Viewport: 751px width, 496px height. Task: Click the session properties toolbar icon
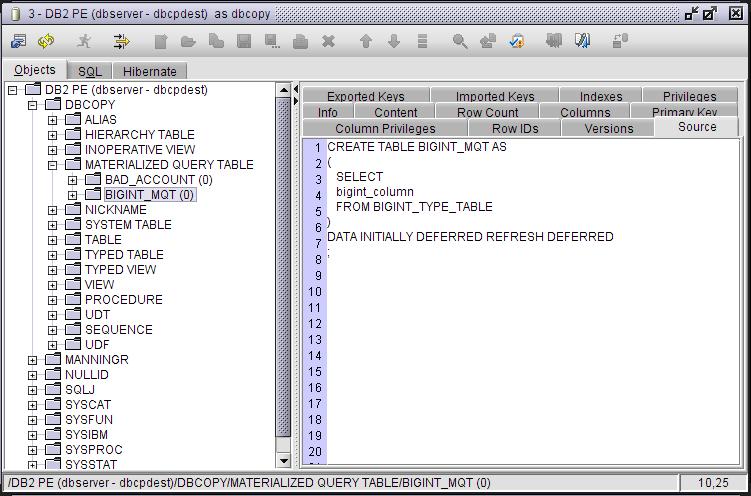18,42
